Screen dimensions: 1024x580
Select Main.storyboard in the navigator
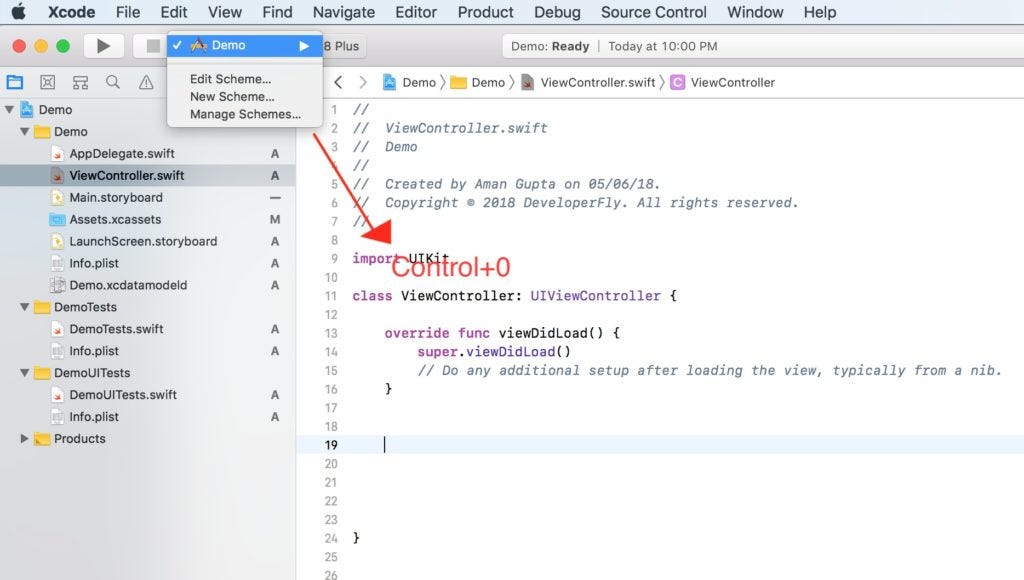point(115,197)
